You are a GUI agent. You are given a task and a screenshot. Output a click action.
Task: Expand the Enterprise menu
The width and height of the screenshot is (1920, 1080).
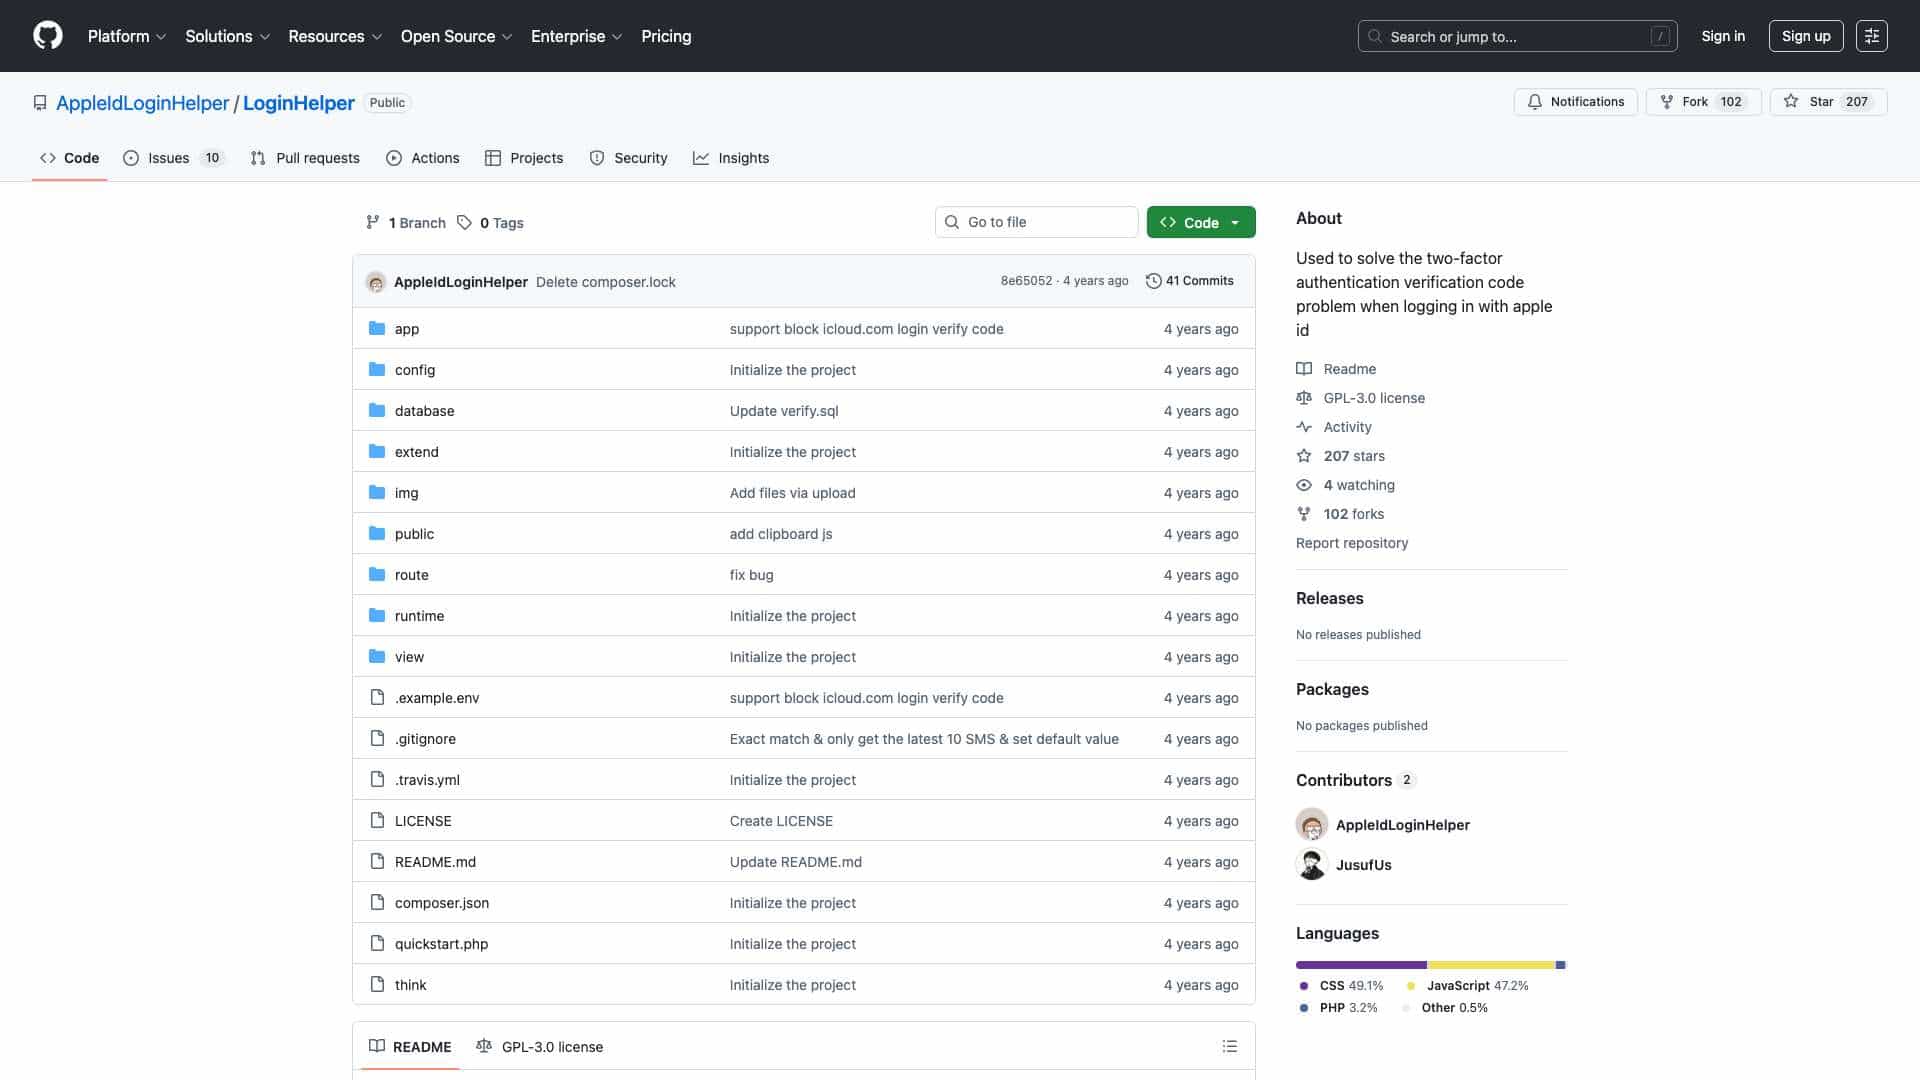click(577, 36)
